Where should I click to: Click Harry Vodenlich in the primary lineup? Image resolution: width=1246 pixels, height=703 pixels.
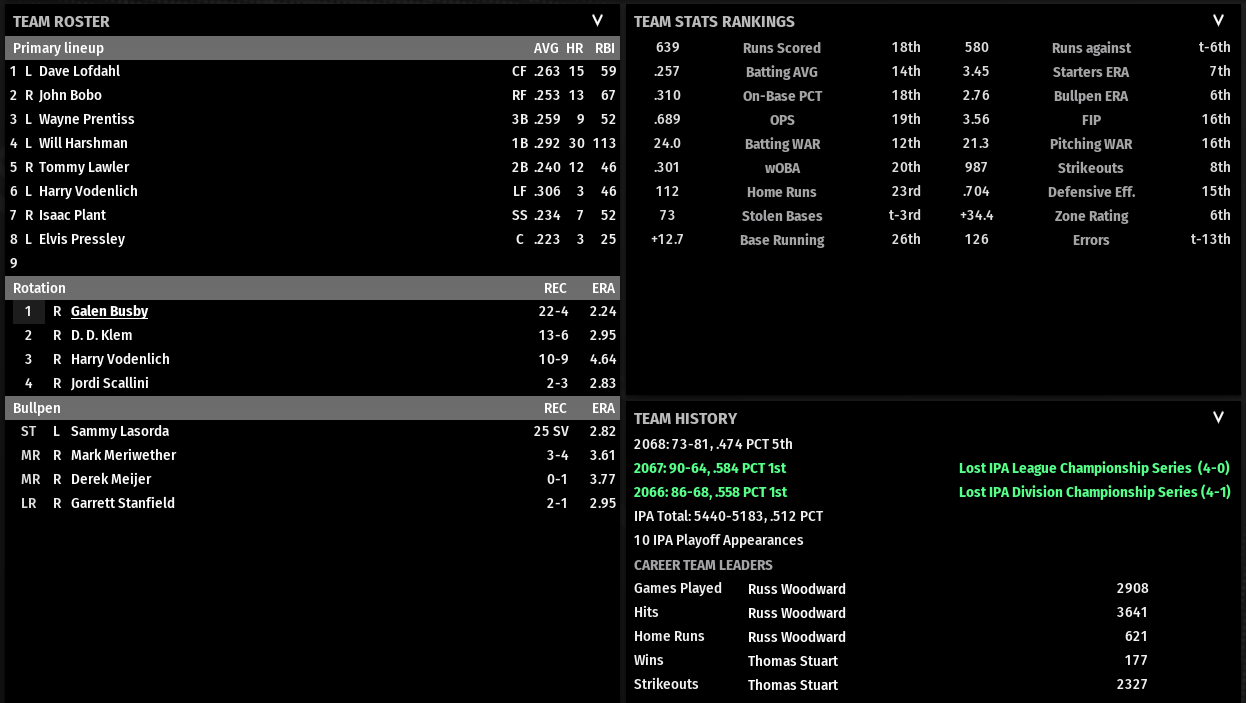(x=88, y=191)
